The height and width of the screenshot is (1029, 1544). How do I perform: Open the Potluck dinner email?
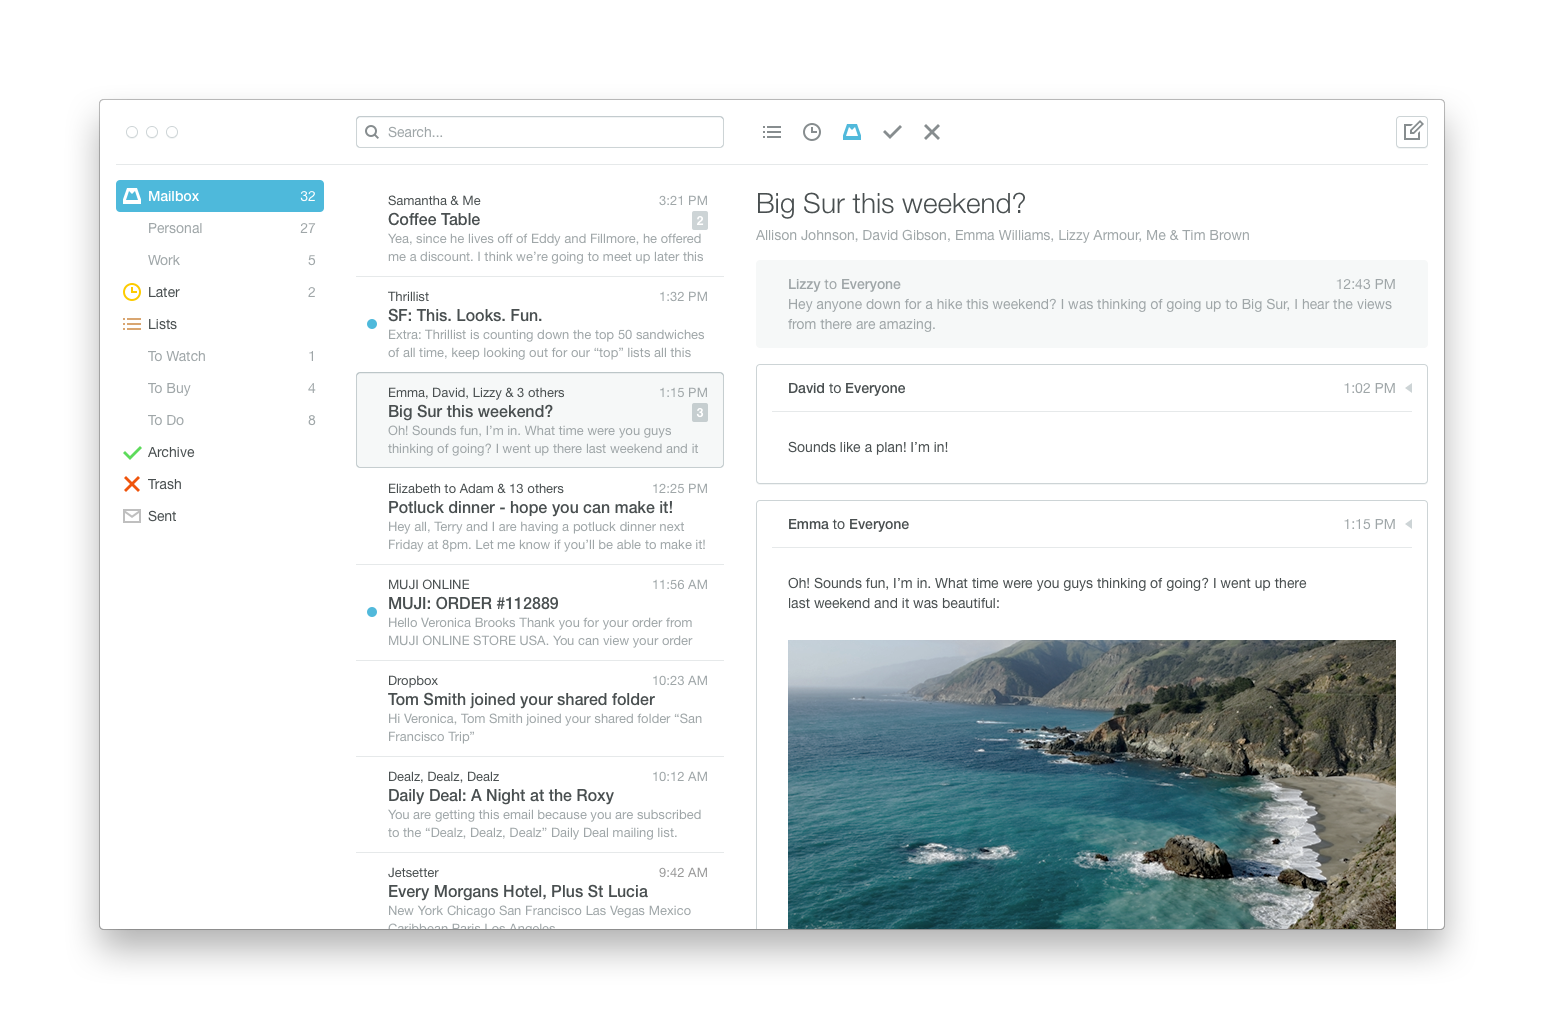click(540, 516)
